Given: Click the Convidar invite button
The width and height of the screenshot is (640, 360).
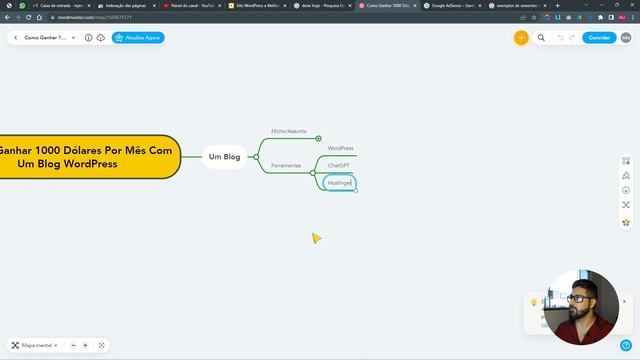Looking at the screenshot, I should point(599,38).
